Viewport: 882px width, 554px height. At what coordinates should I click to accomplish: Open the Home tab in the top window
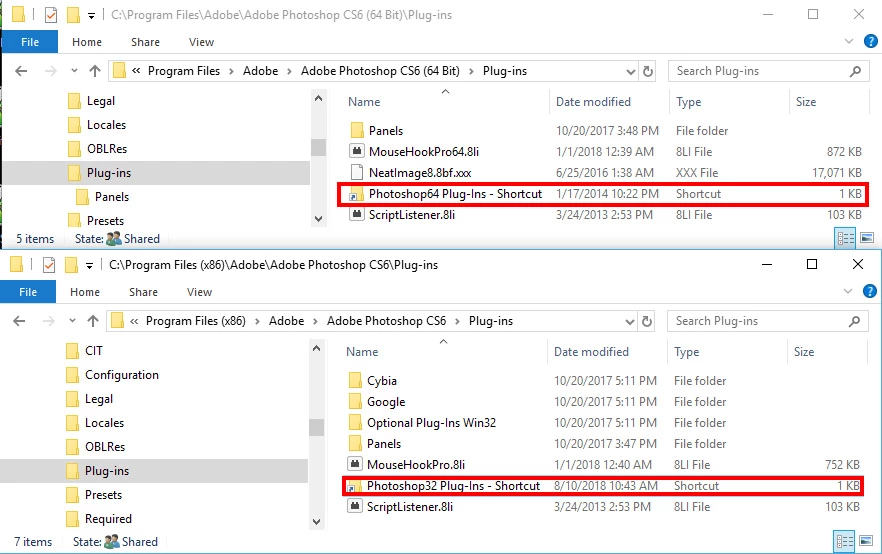coord(87,42)
